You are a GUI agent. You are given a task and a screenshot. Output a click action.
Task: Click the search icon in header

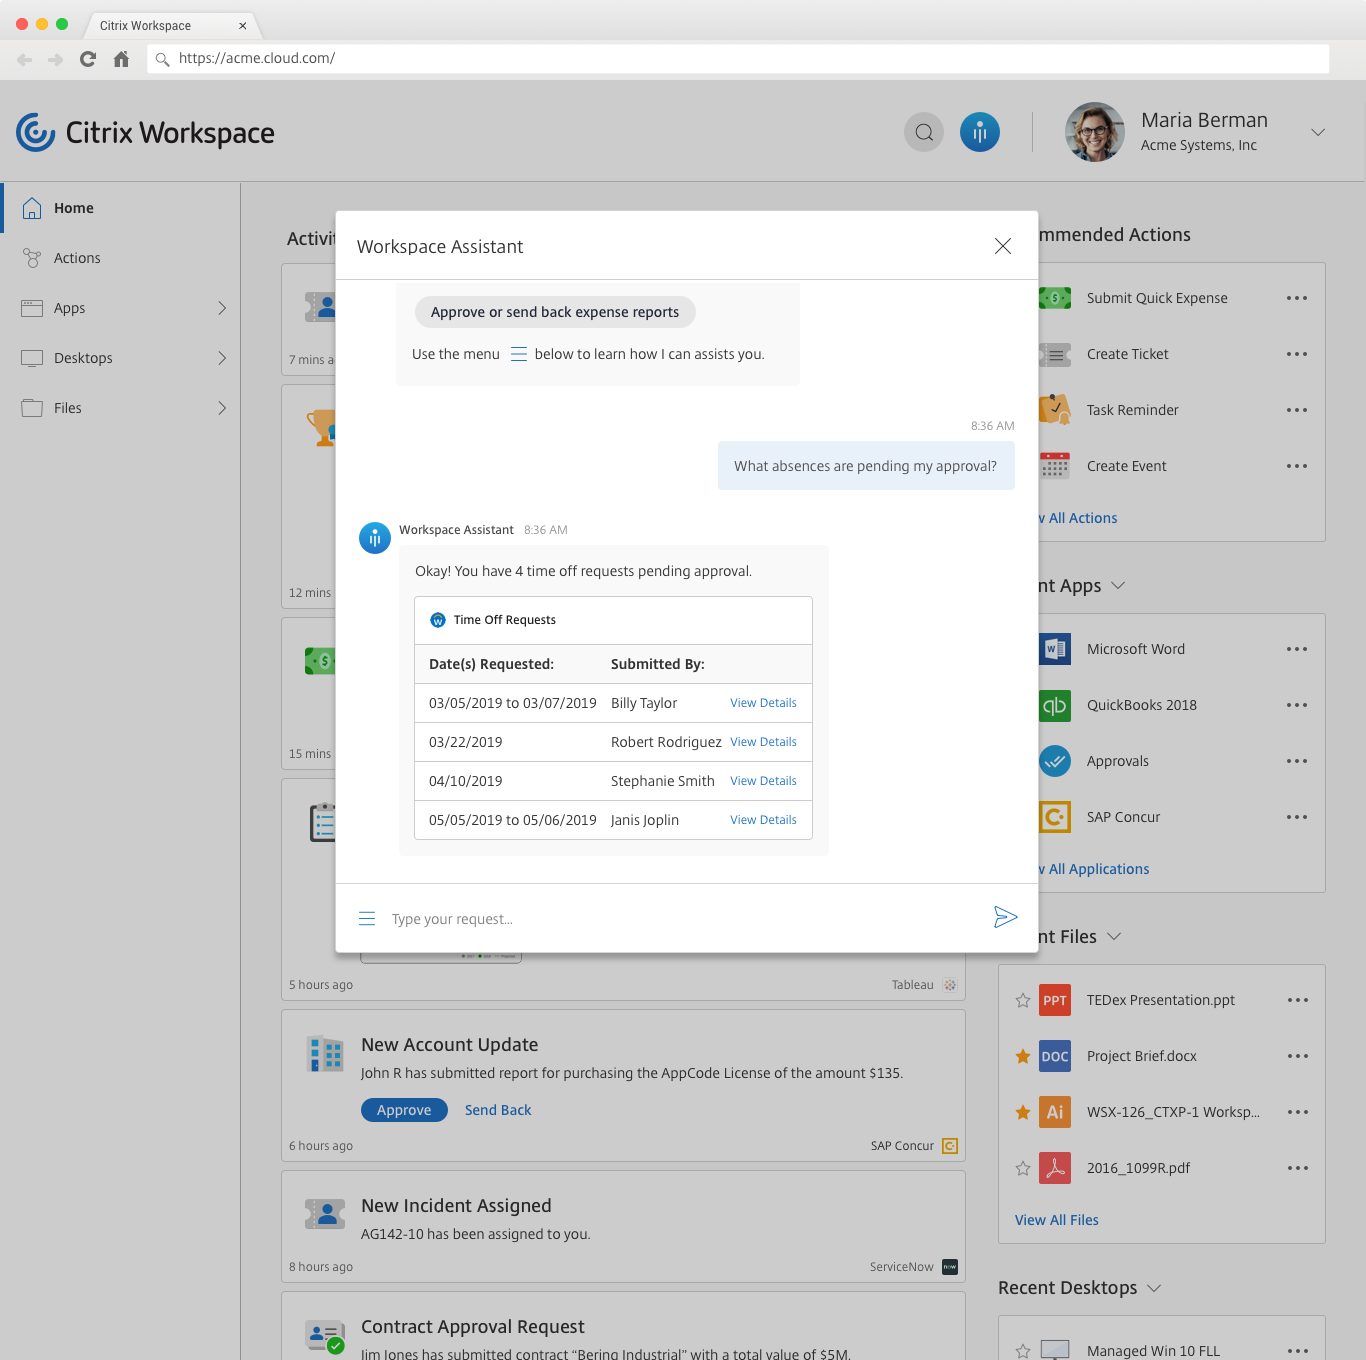pyautogui.click(x=923, y=132)
